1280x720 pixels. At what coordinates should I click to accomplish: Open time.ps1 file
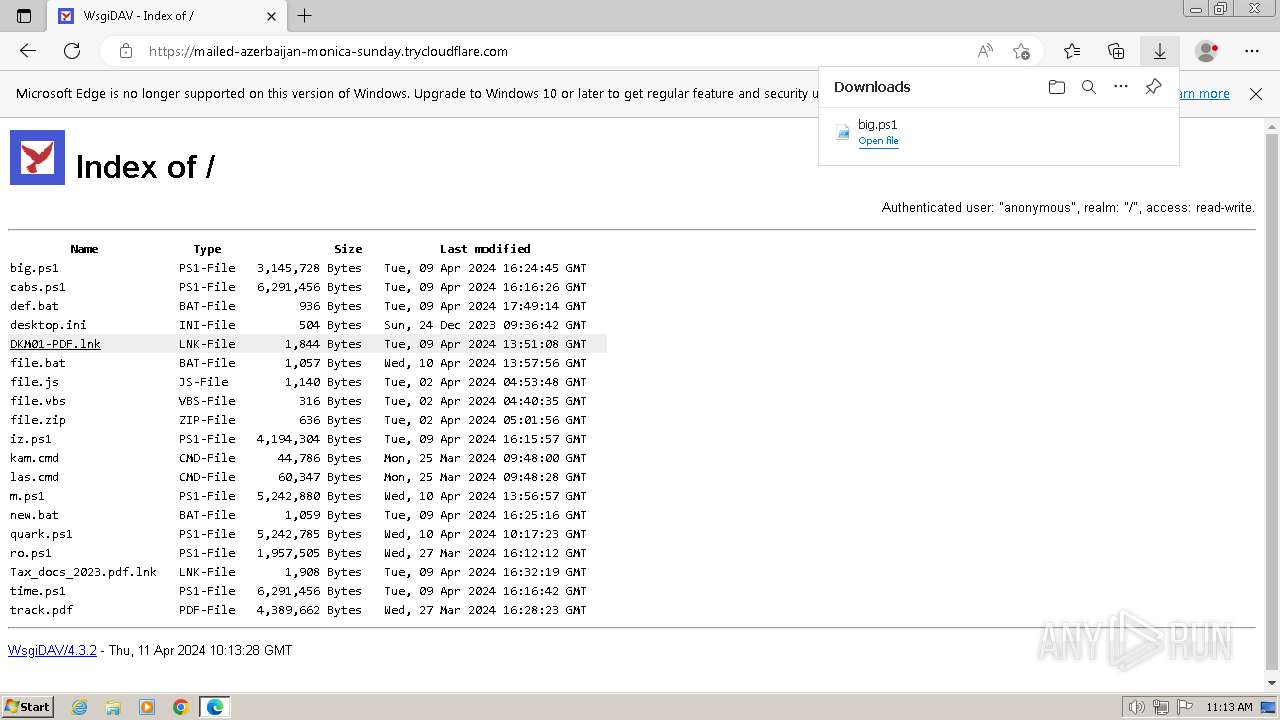coord(38,591)
